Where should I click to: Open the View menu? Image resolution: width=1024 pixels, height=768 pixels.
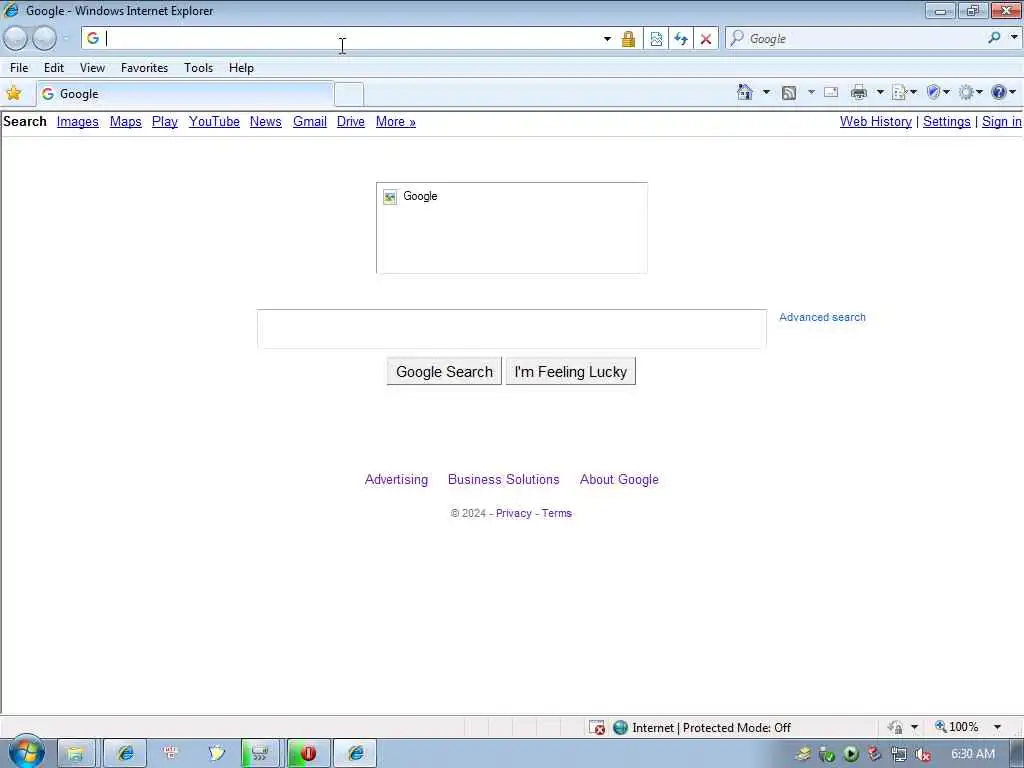tap(92, 68)
